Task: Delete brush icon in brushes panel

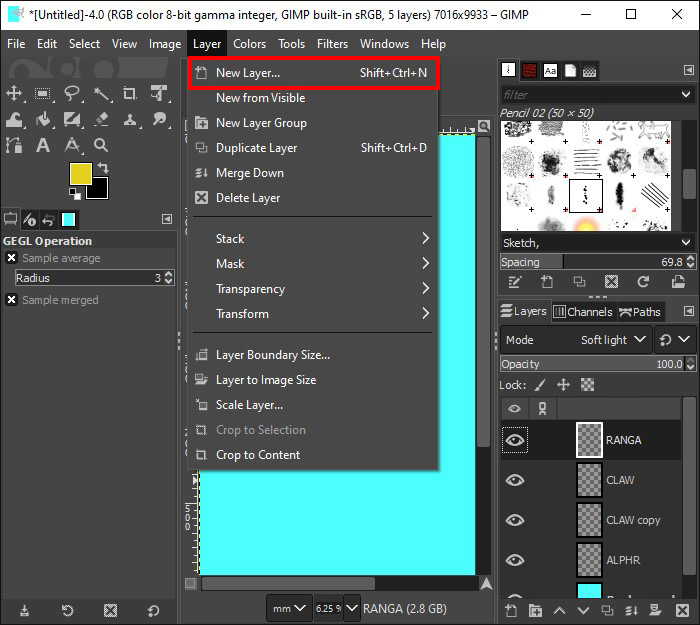Action: [611, 282]
